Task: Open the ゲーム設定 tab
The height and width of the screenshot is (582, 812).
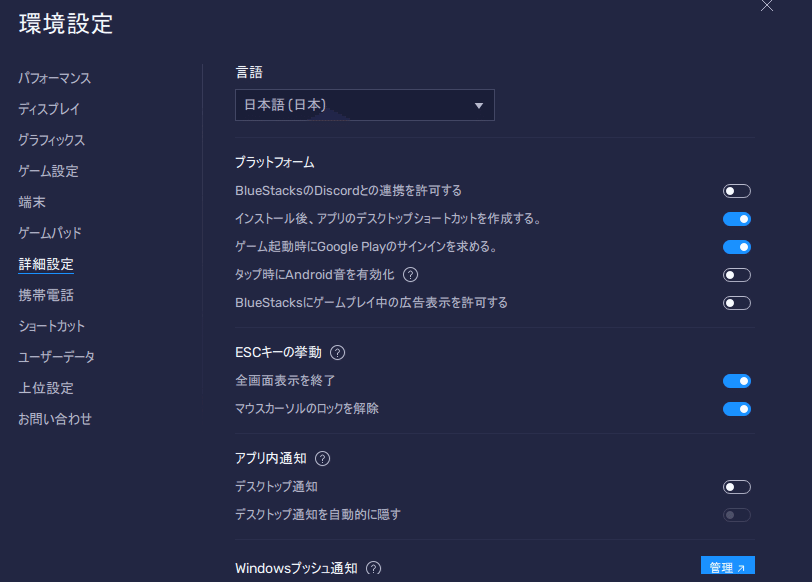Action: pos(48,171)
